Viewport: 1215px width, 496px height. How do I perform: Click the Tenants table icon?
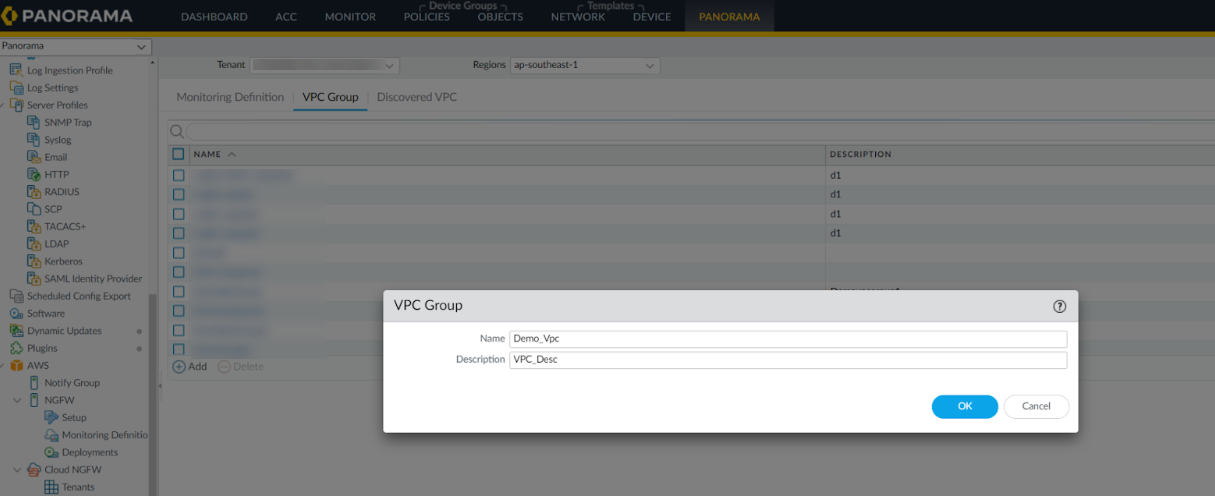point(52,487)
